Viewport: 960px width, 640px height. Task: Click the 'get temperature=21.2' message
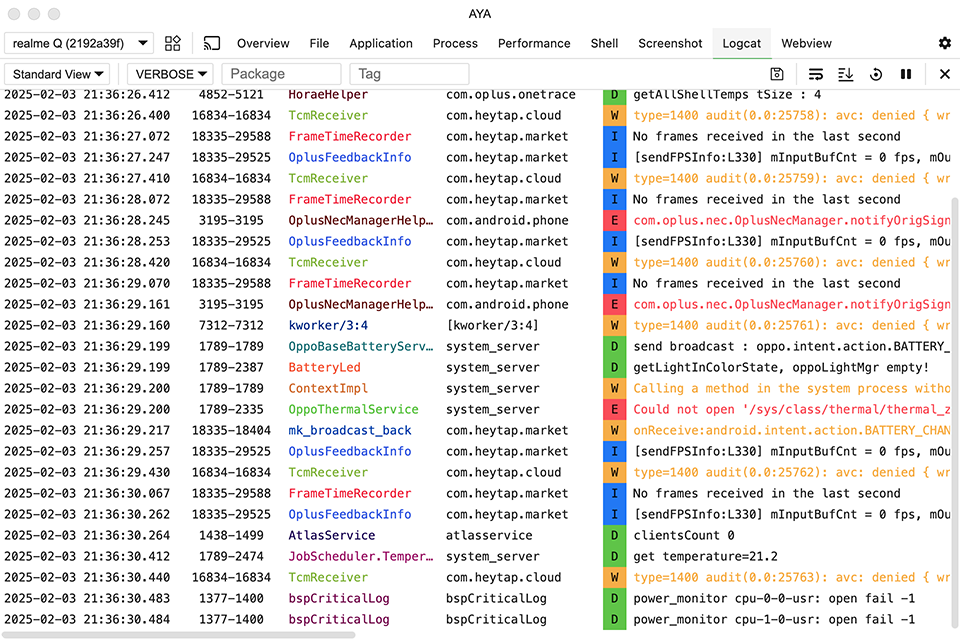click(x=705, y=556)
